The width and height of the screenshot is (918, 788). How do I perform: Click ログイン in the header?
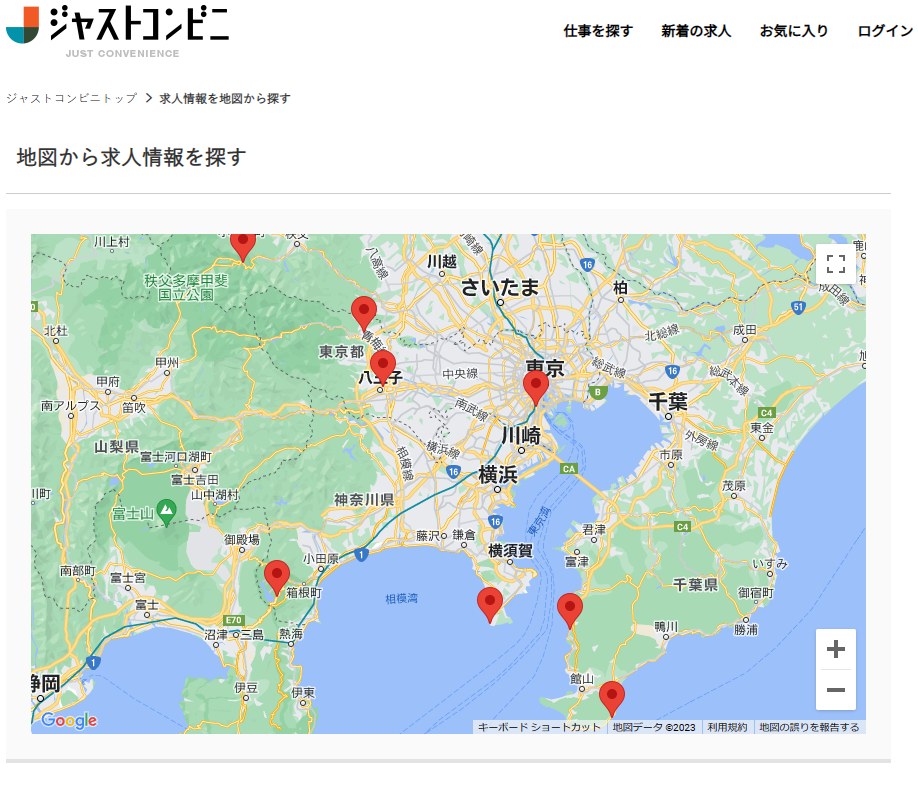tap(885, 31)
